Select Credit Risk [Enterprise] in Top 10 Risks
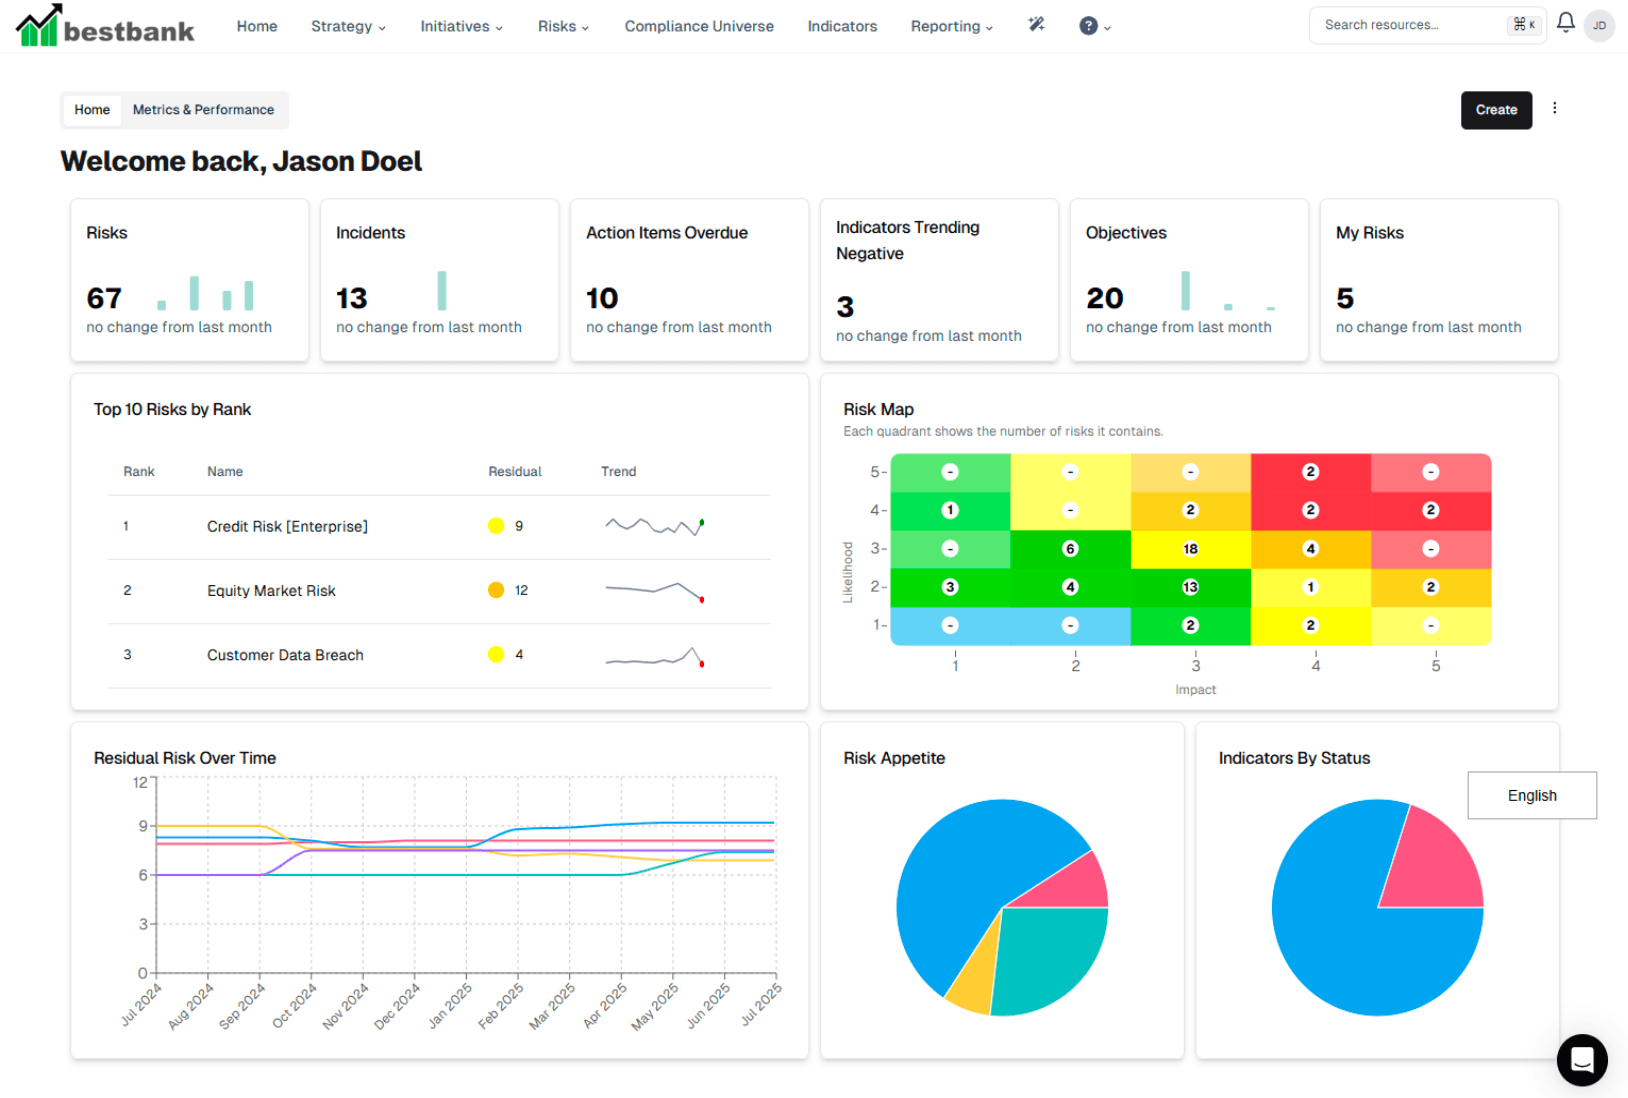This screenshot has height=1098, width=1628. (x=287, y=526)
